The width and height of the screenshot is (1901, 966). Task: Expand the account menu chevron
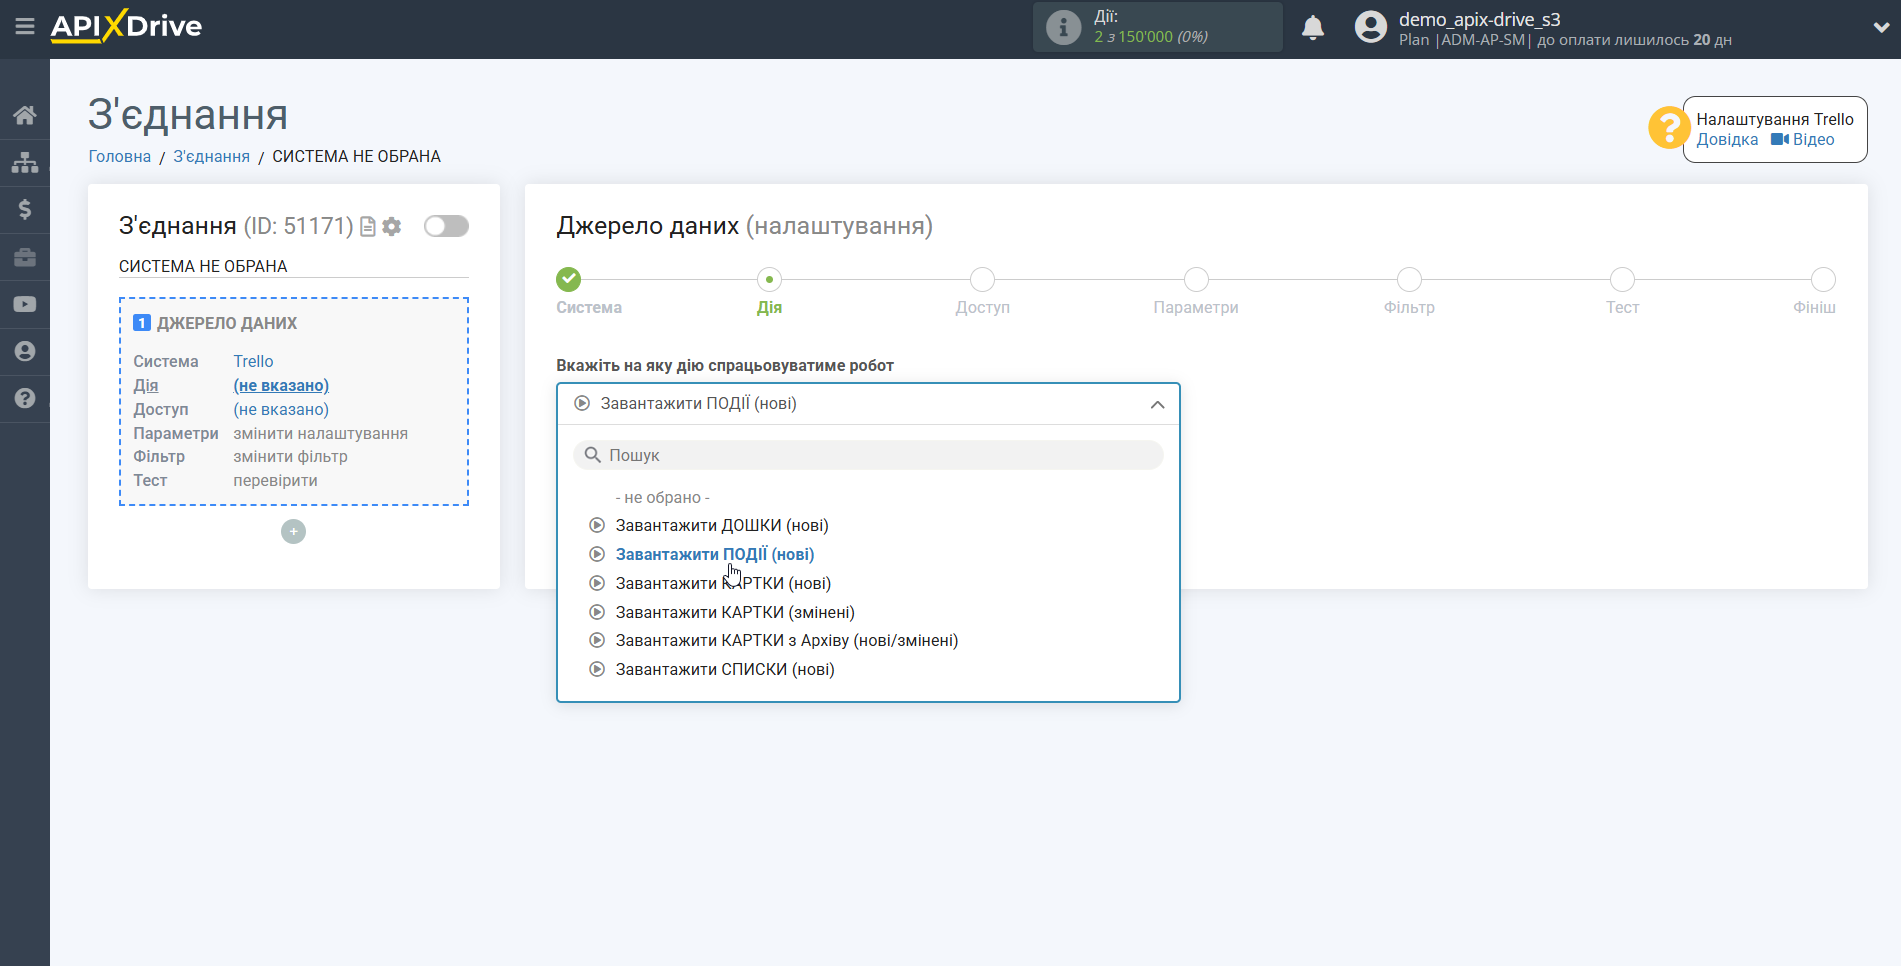[x=1881, y=27]
